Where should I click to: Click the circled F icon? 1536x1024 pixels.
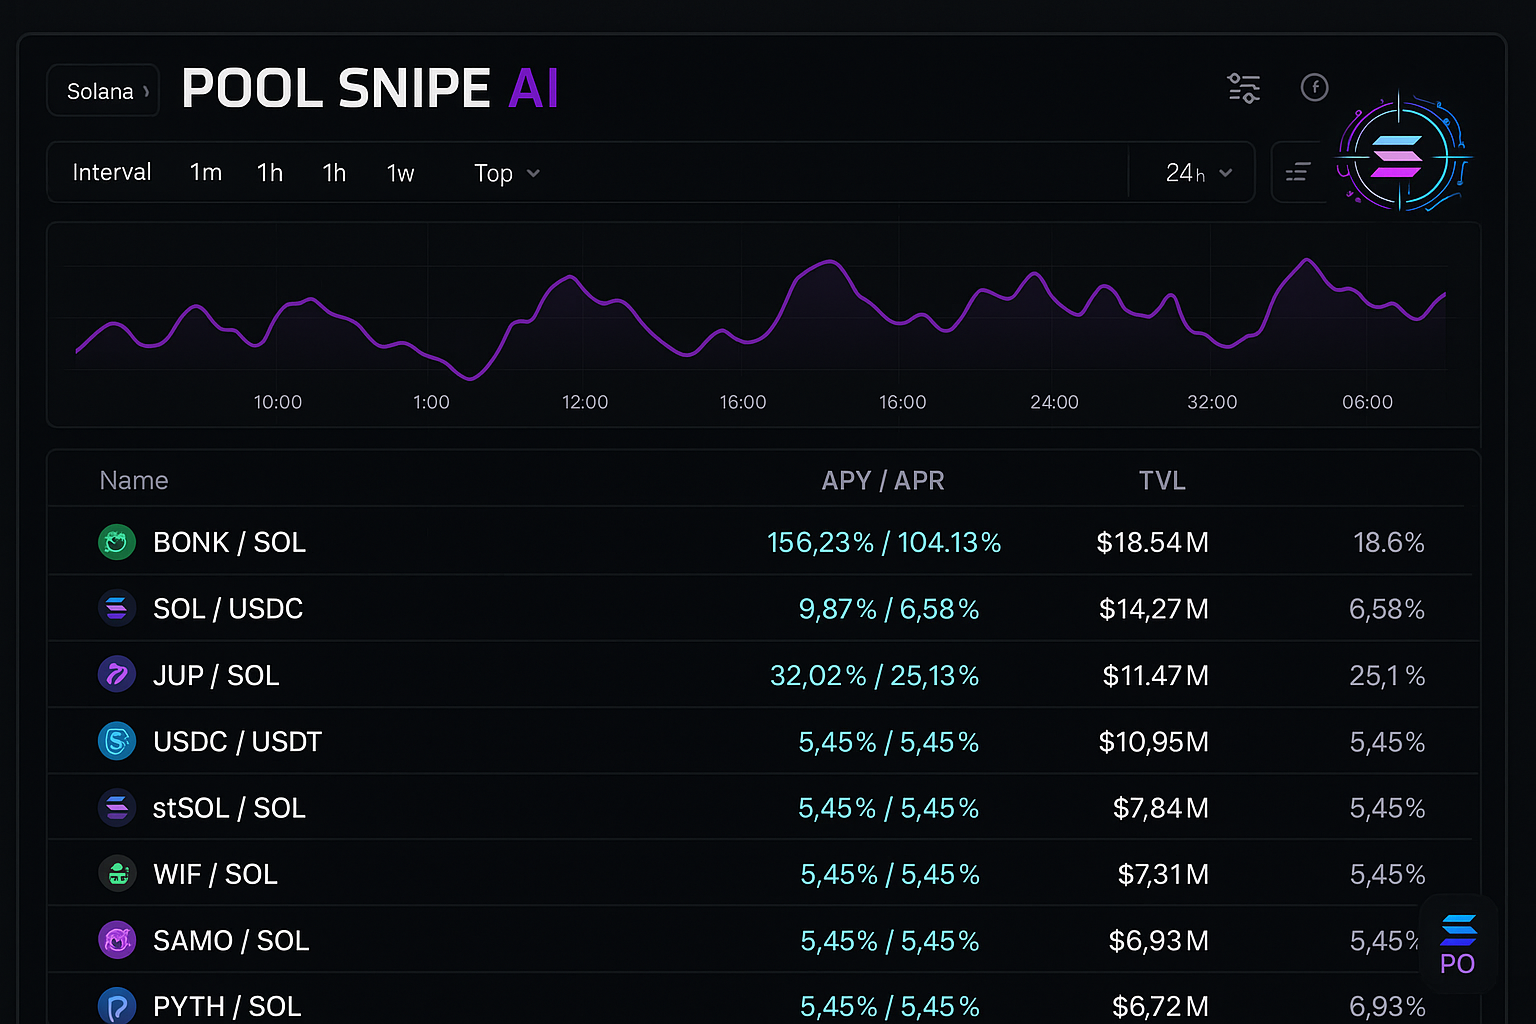(x=1314, y=88)
